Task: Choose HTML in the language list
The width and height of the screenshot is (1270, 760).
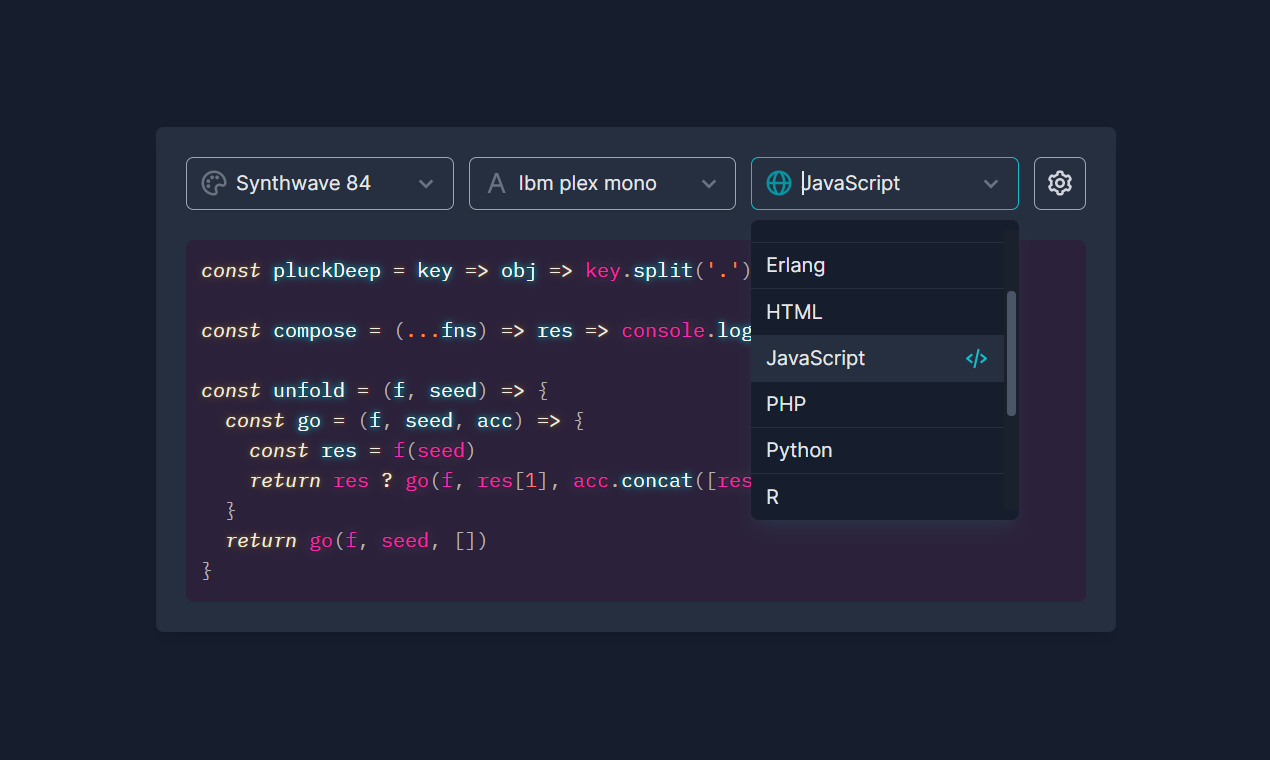Action: pyautogui.click(x=793, y=311)
